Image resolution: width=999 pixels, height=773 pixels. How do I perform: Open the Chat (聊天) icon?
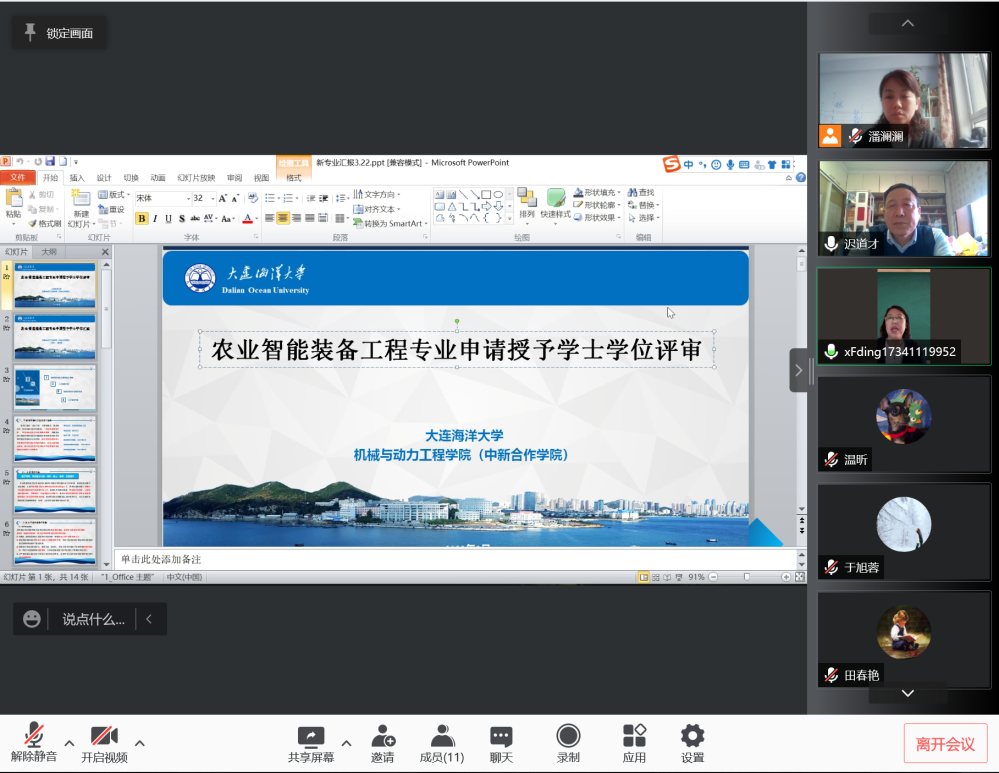501,737
